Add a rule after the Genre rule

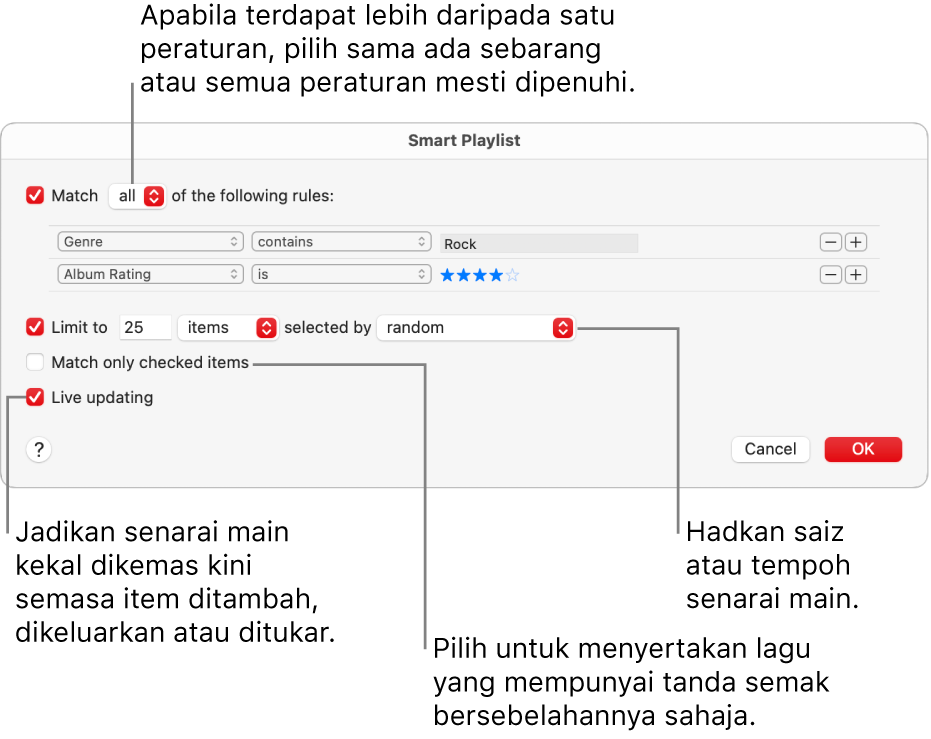pyautogui.click(x=856, y=242)
